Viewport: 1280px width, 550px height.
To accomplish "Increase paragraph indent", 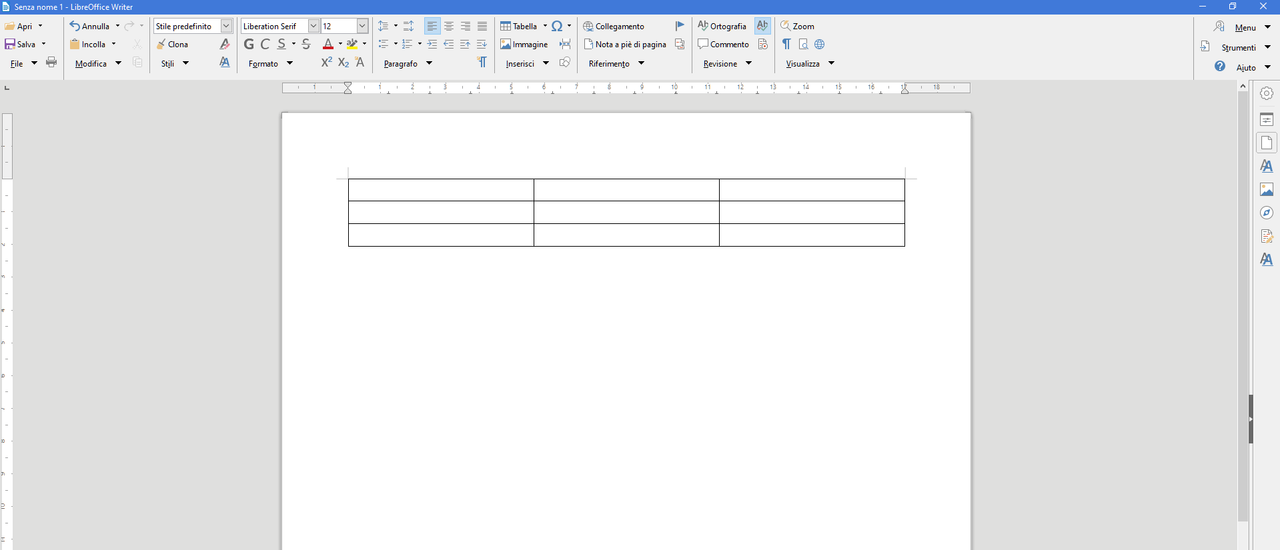I will 432,44.
